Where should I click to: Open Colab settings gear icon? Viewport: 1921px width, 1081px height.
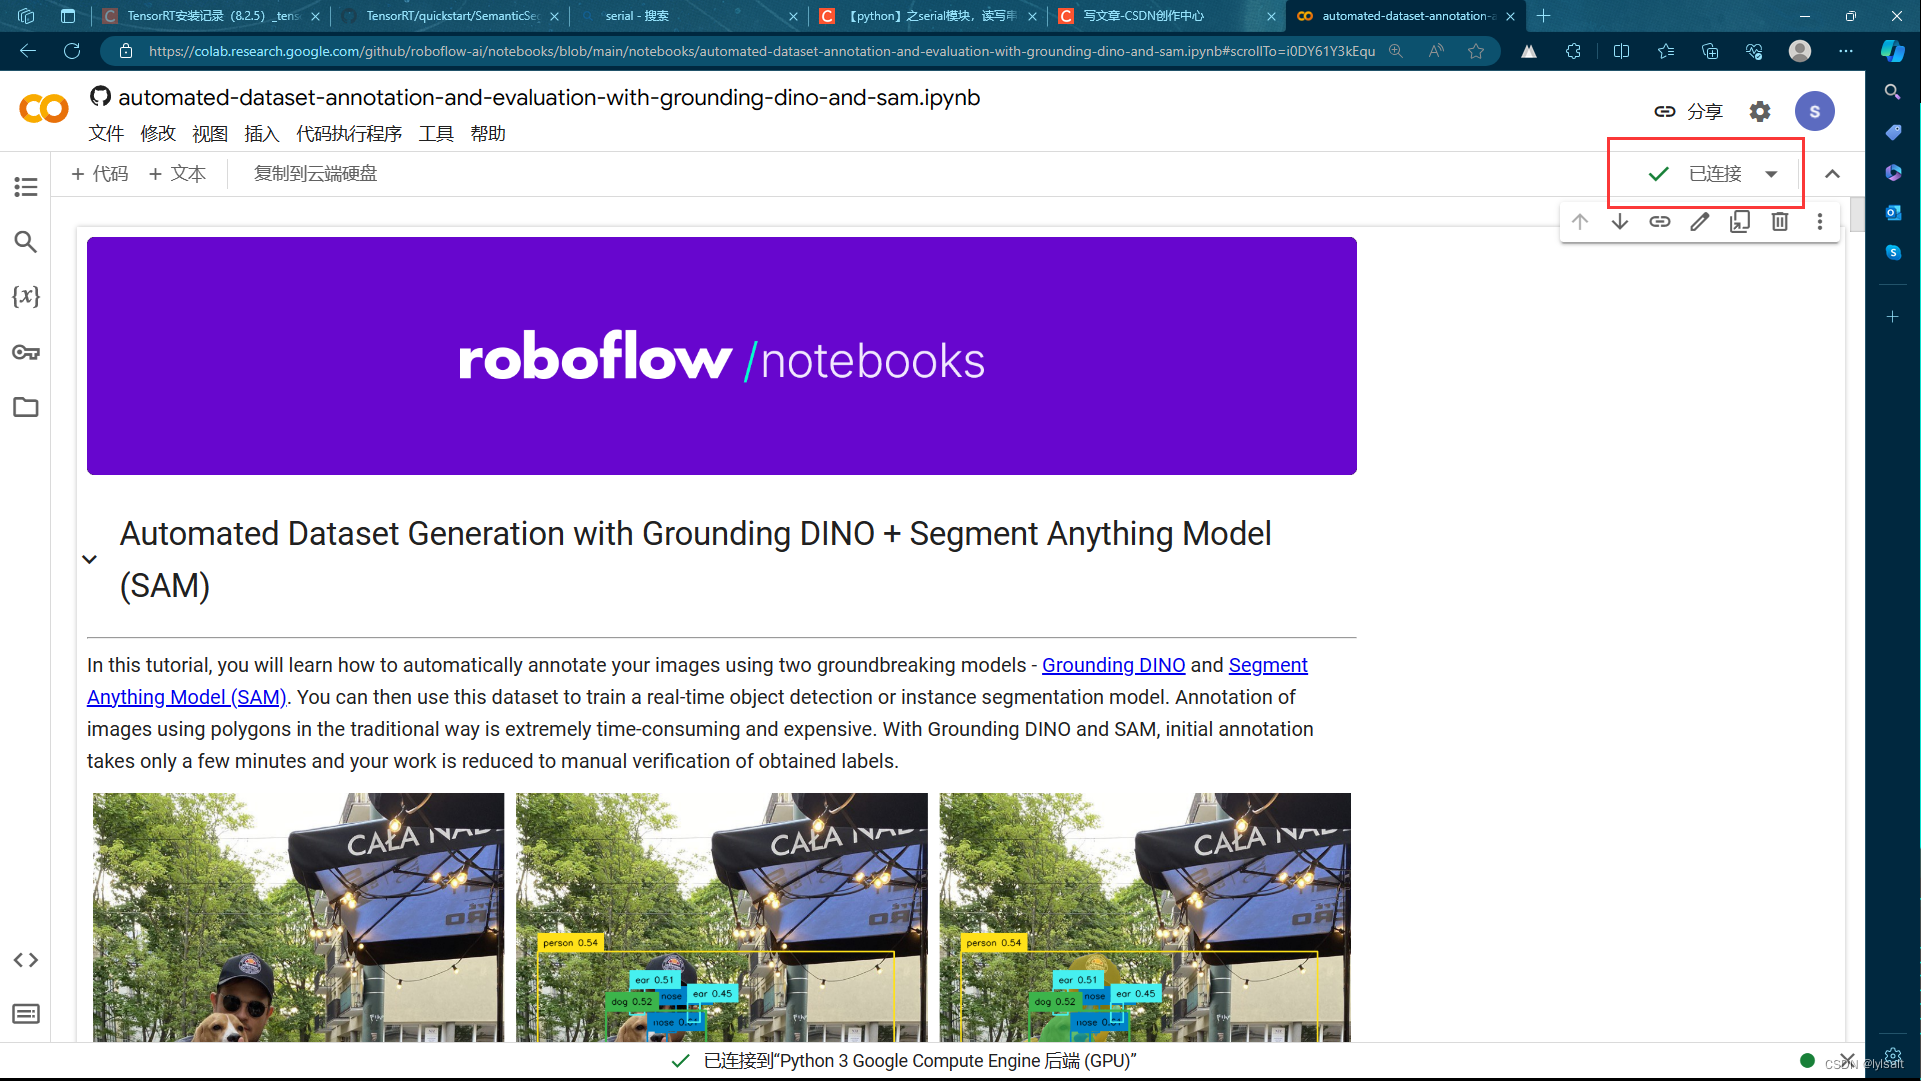coord(1760,112)
